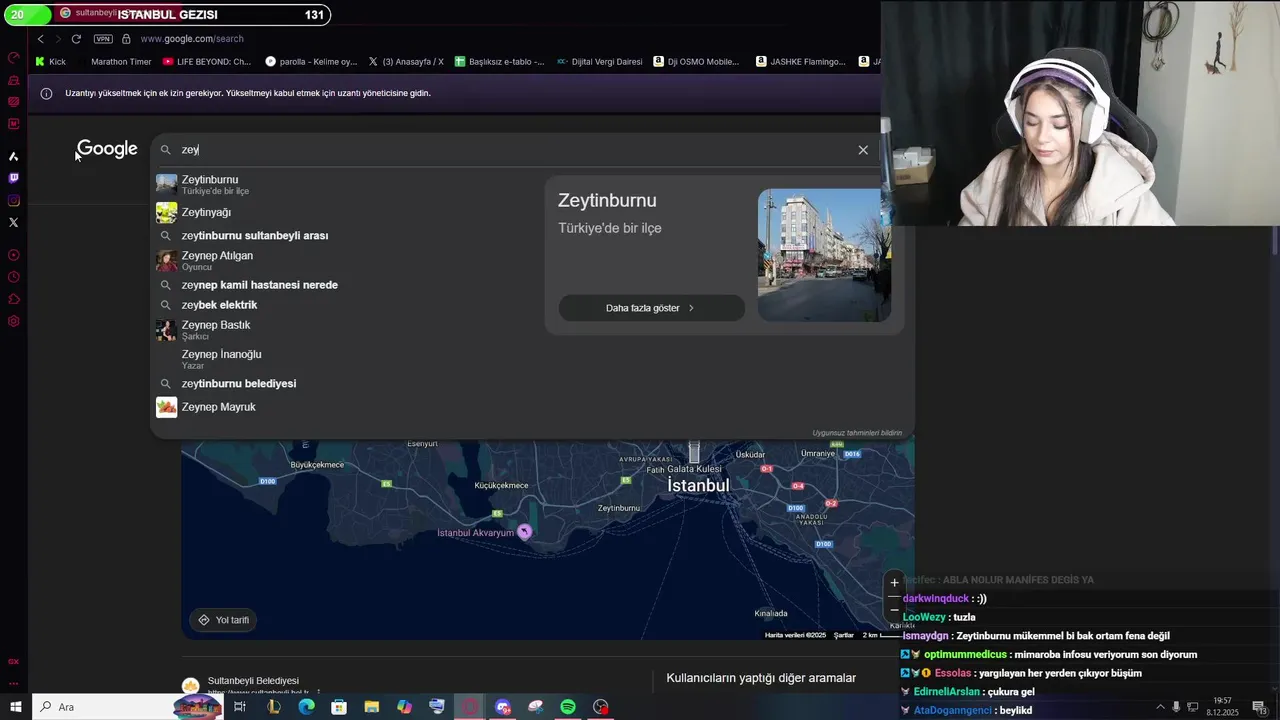Click the map 'Şartlar' link
The image size is (1280, 720).
point(844,635)
